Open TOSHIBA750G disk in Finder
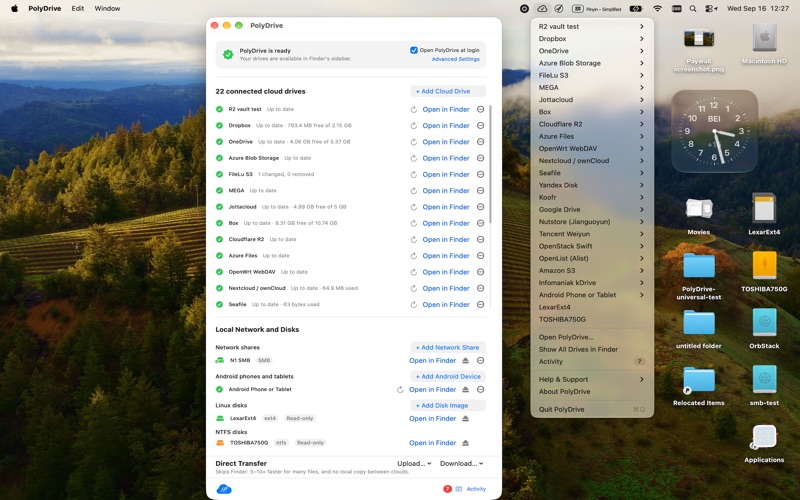This screenshot has height=500, width=800. click(432, 443)
